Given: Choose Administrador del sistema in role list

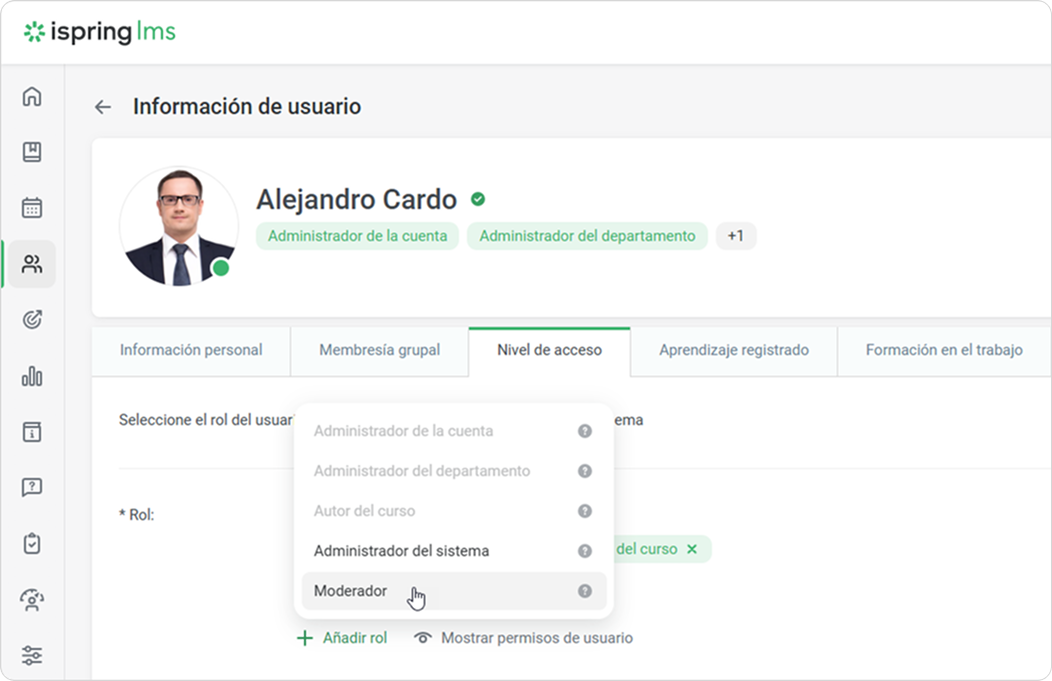Looking at the screenshot, I should pyautogui.click(x=401, y=551).
